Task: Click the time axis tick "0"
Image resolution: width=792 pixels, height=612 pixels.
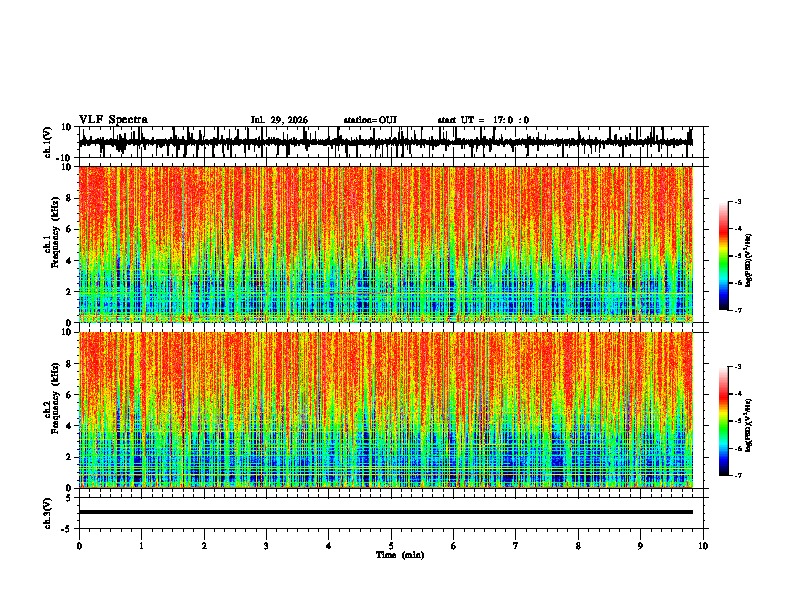Action: pos(79,546)
